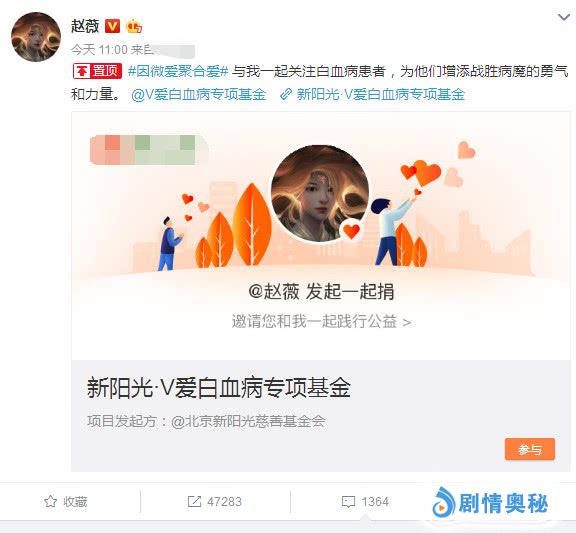Image resolution: width=576 pixels, height=533 pixels.
Task: Click the orange 参与 button
Action: [530, 449]
